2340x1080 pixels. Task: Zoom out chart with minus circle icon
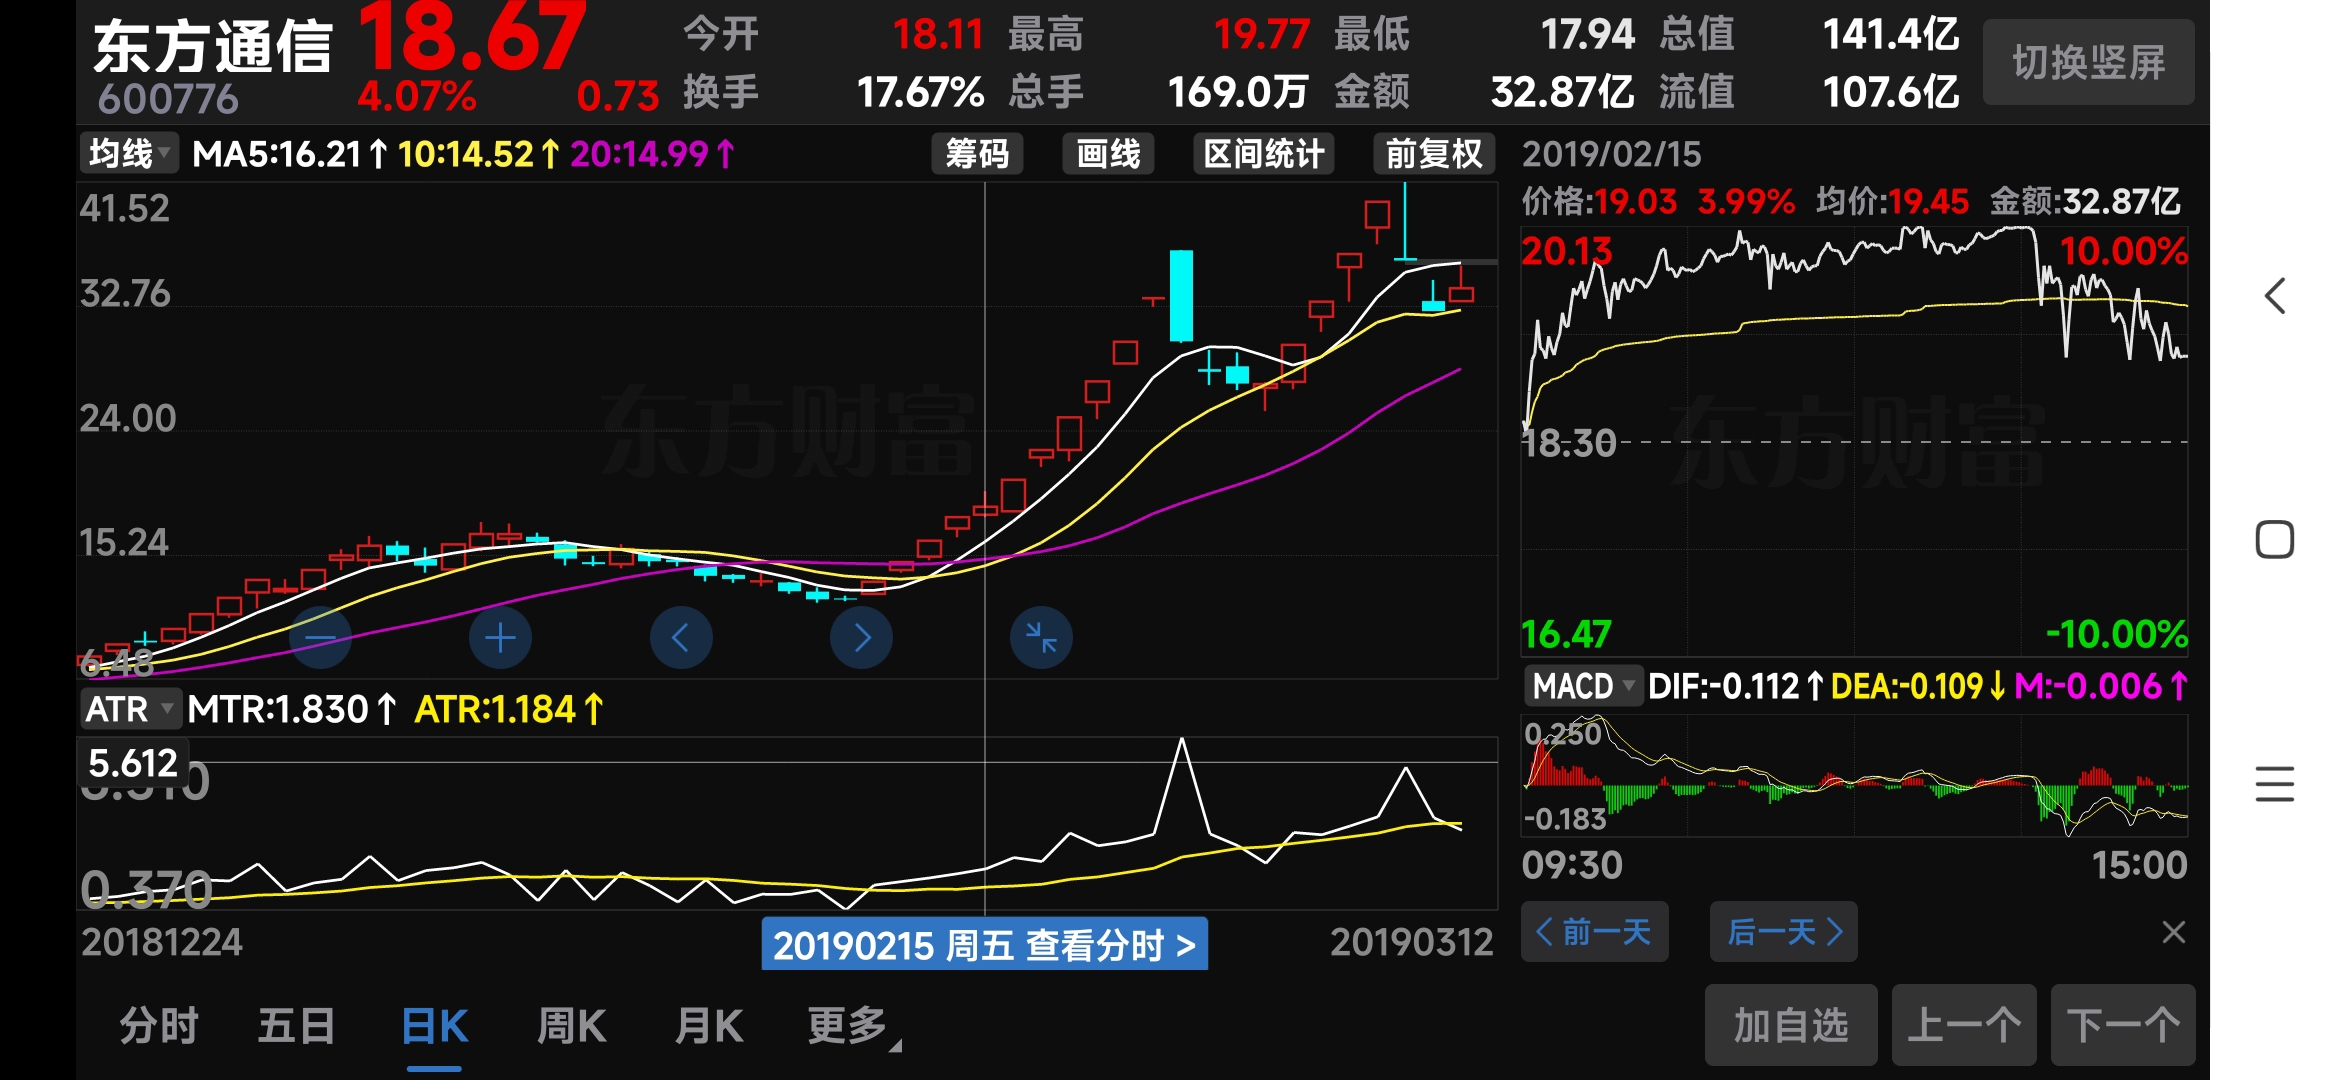point(320,638)
